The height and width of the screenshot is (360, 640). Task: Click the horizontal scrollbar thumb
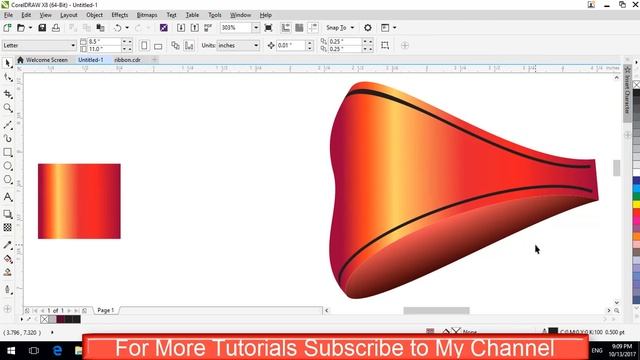(x=436, y=311)
